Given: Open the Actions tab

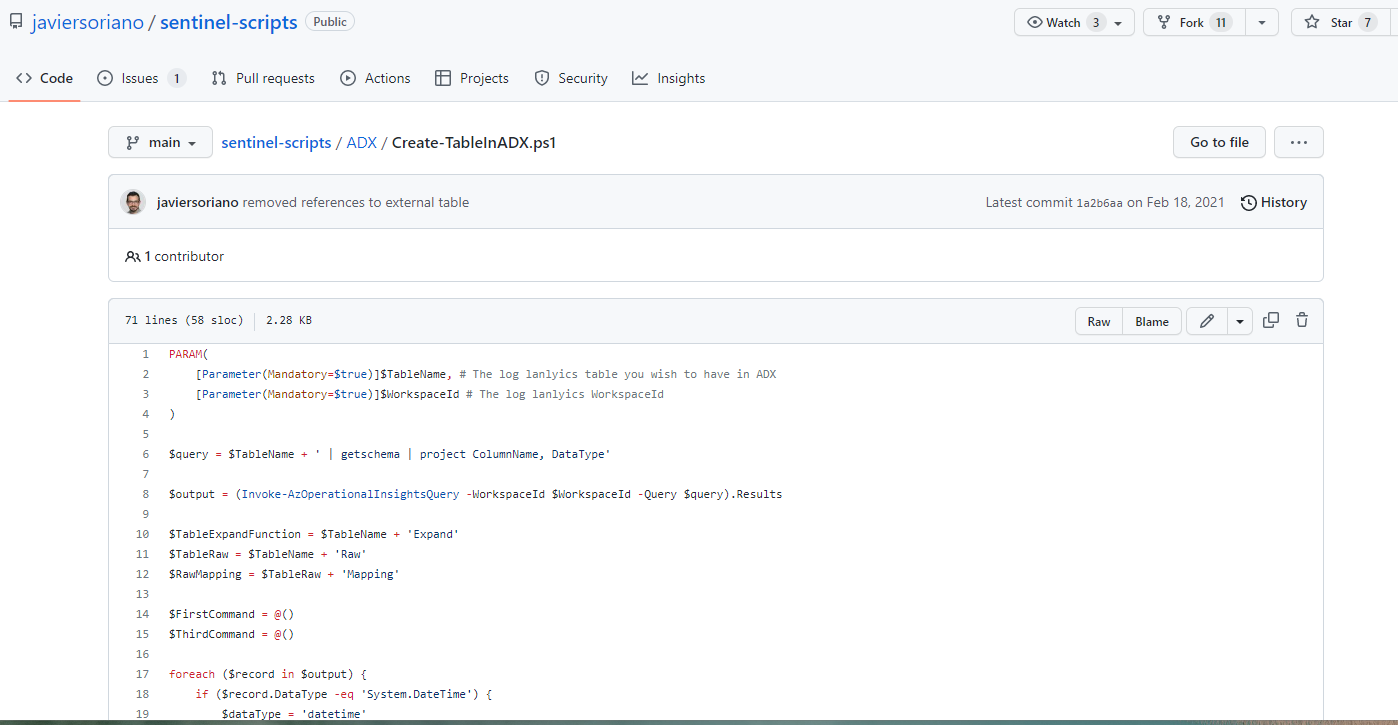Looking at the screenshot, I should [375, 78].
